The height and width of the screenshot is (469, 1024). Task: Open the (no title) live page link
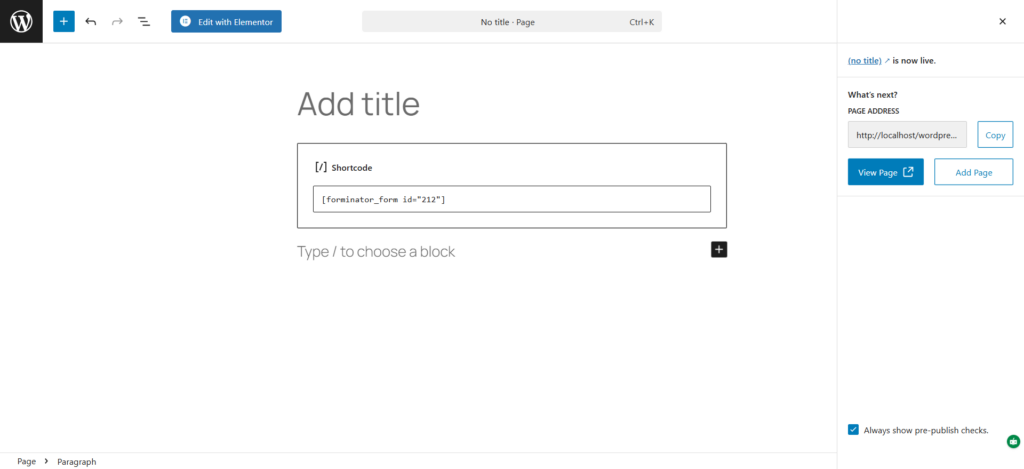pos(864,60)
